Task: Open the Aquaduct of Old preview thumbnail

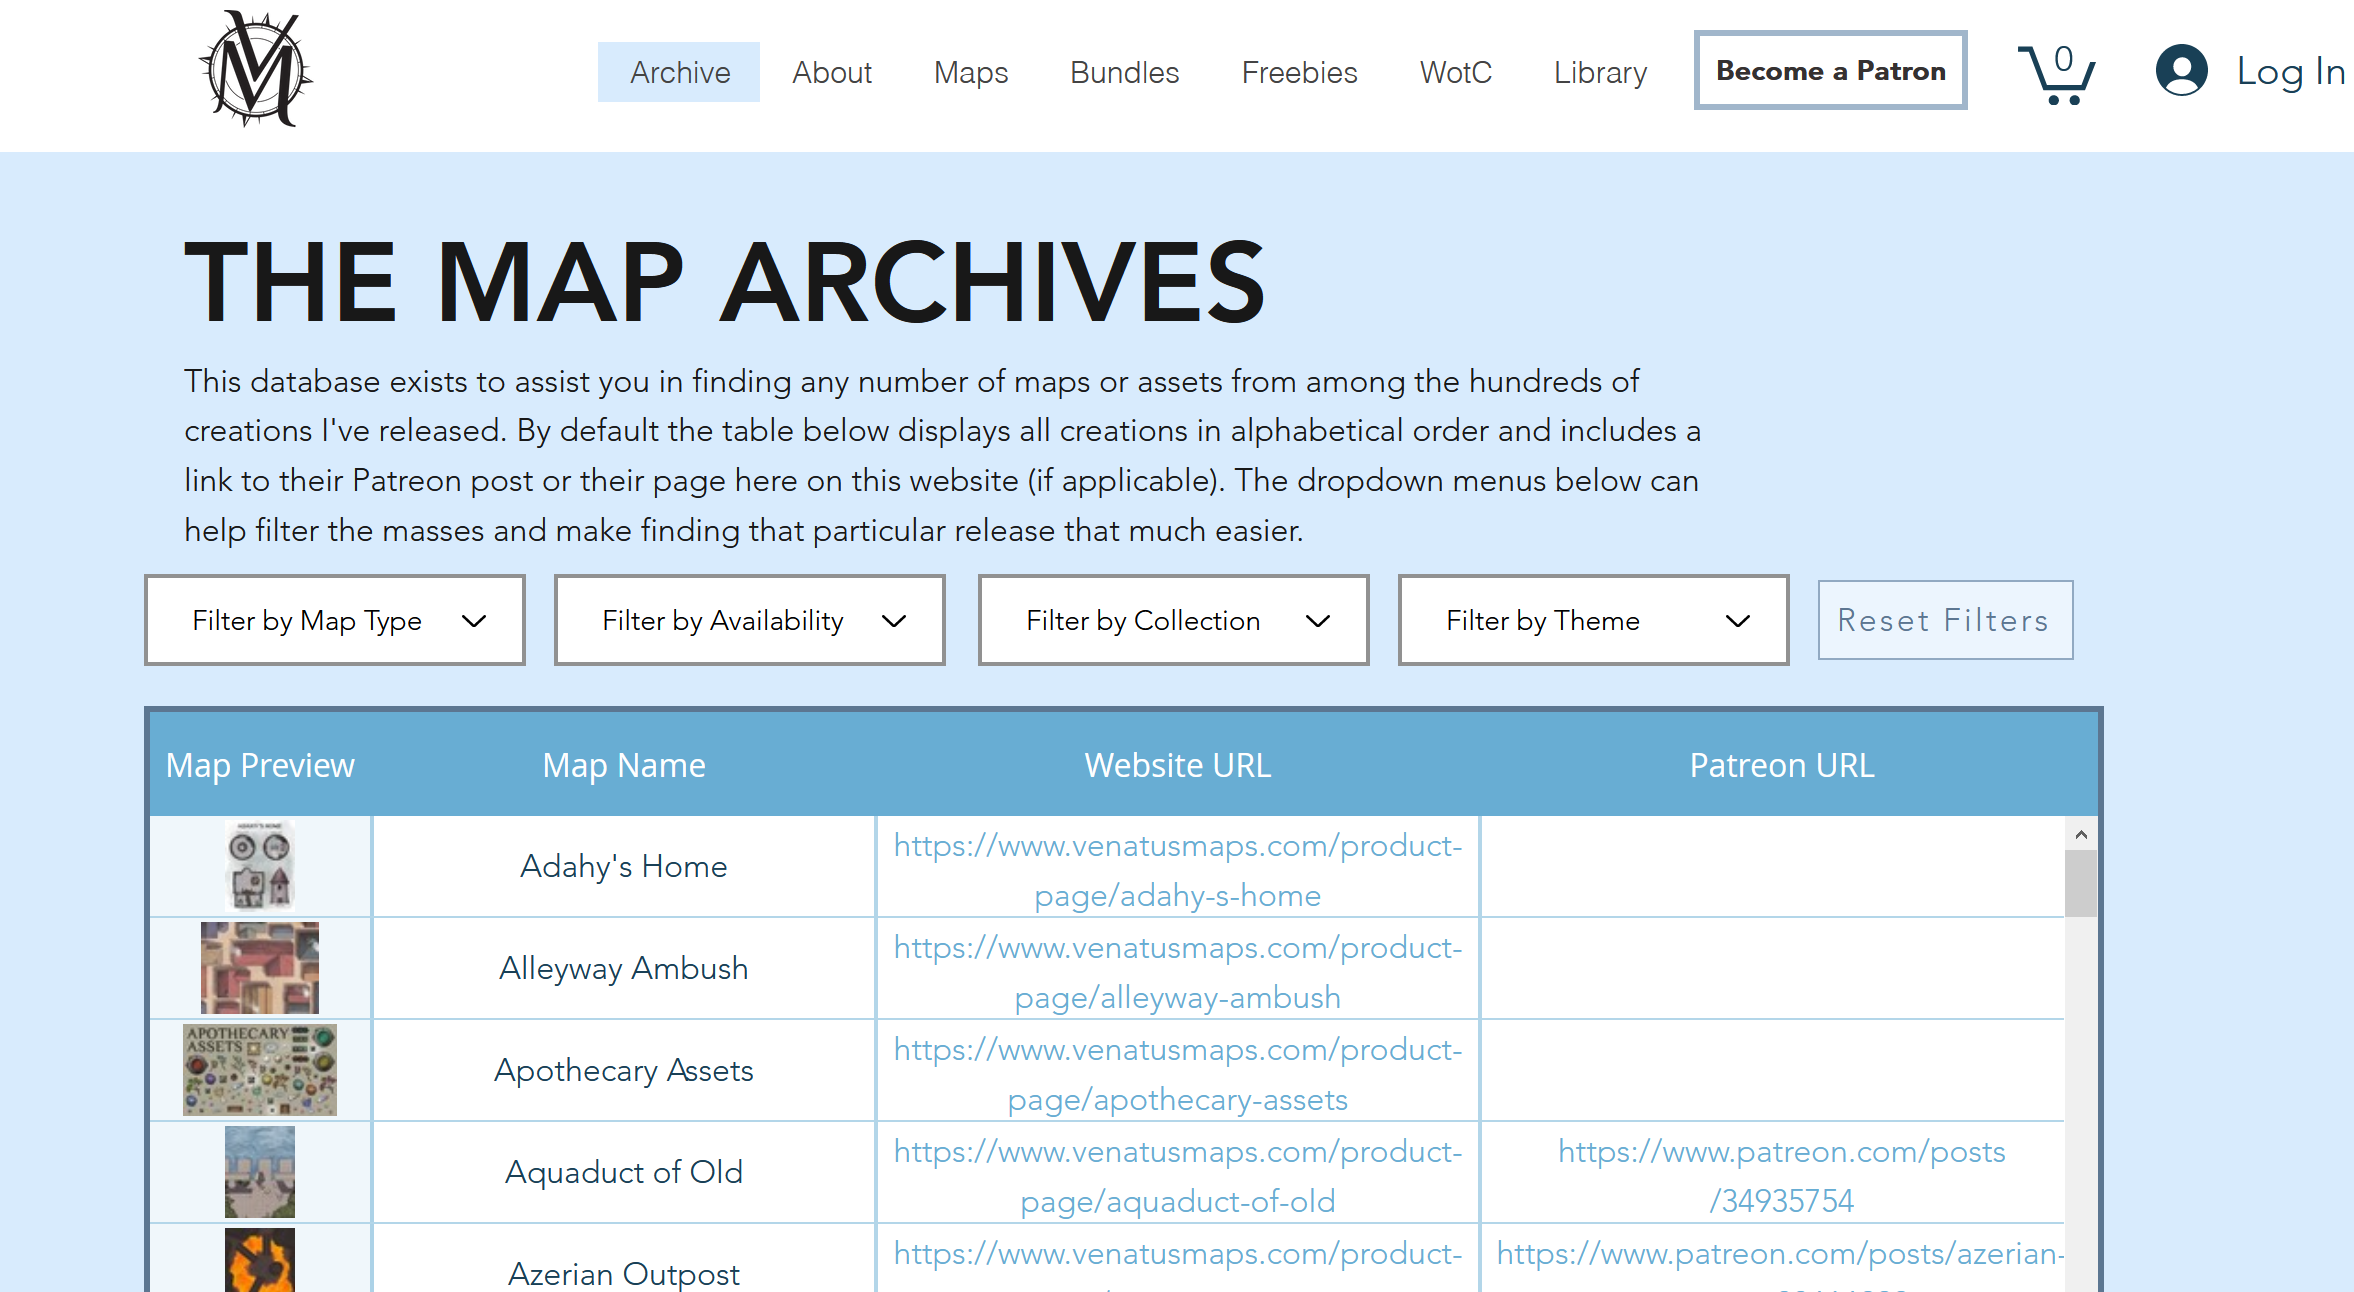Action: tap(260, 1172)
